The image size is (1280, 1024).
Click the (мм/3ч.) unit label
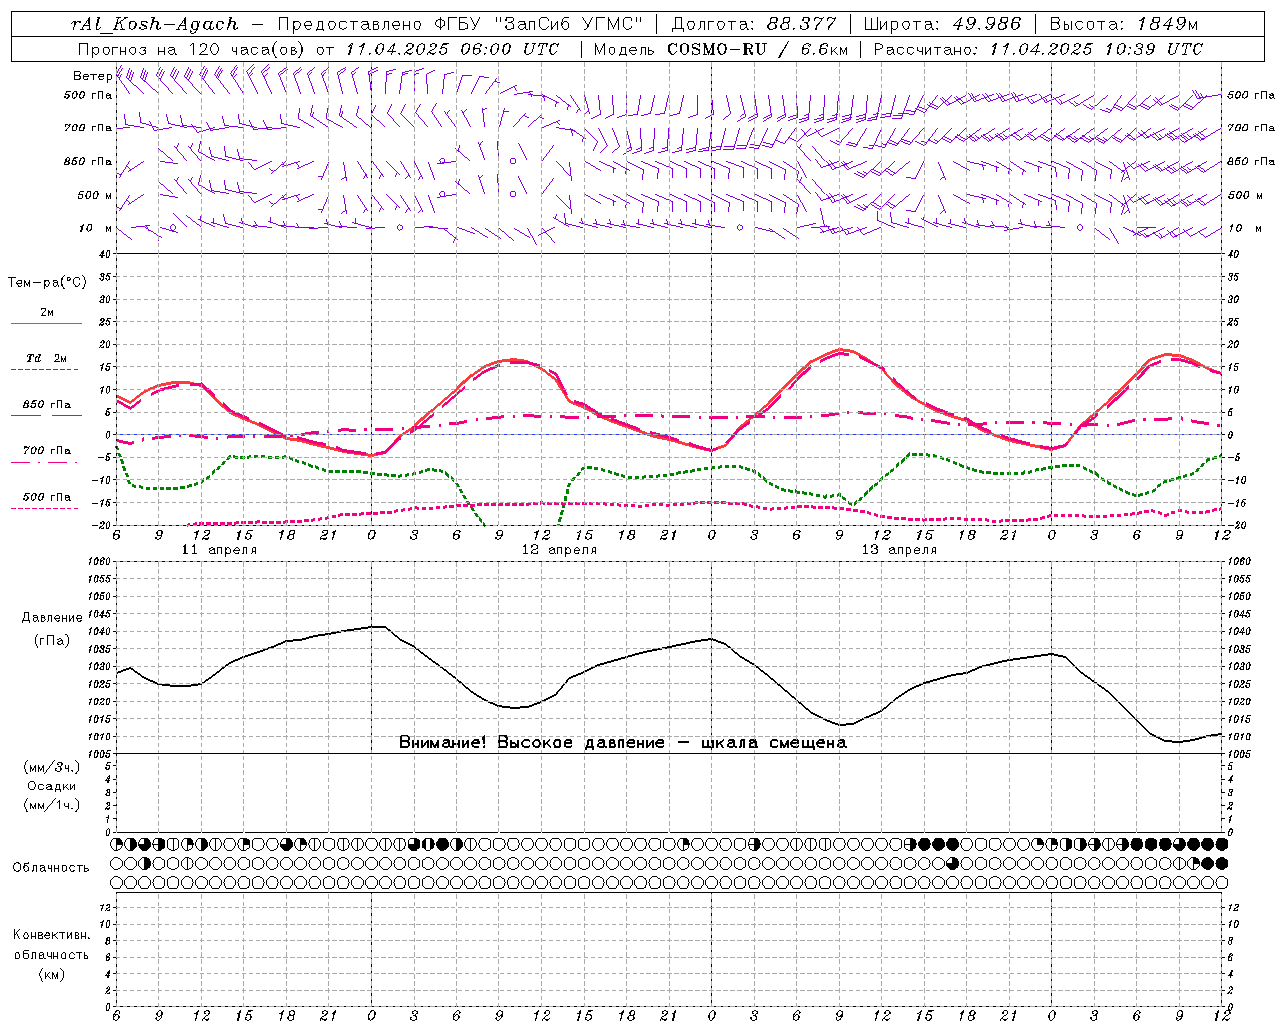(x=52, y=767)
